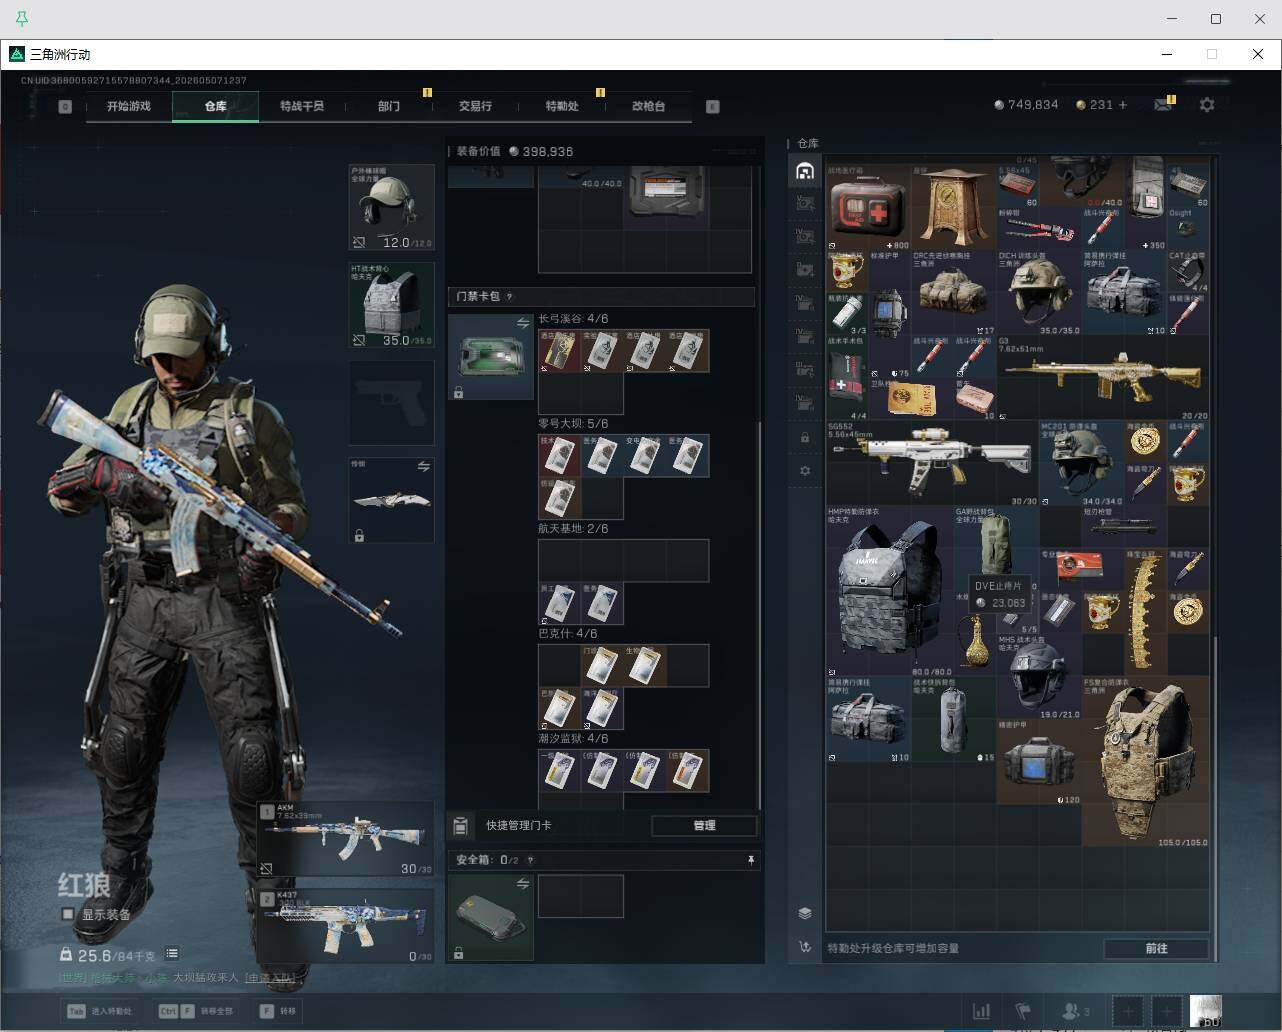
Task: Select the K437 secondary weapon slot
Action: point(346,926)
